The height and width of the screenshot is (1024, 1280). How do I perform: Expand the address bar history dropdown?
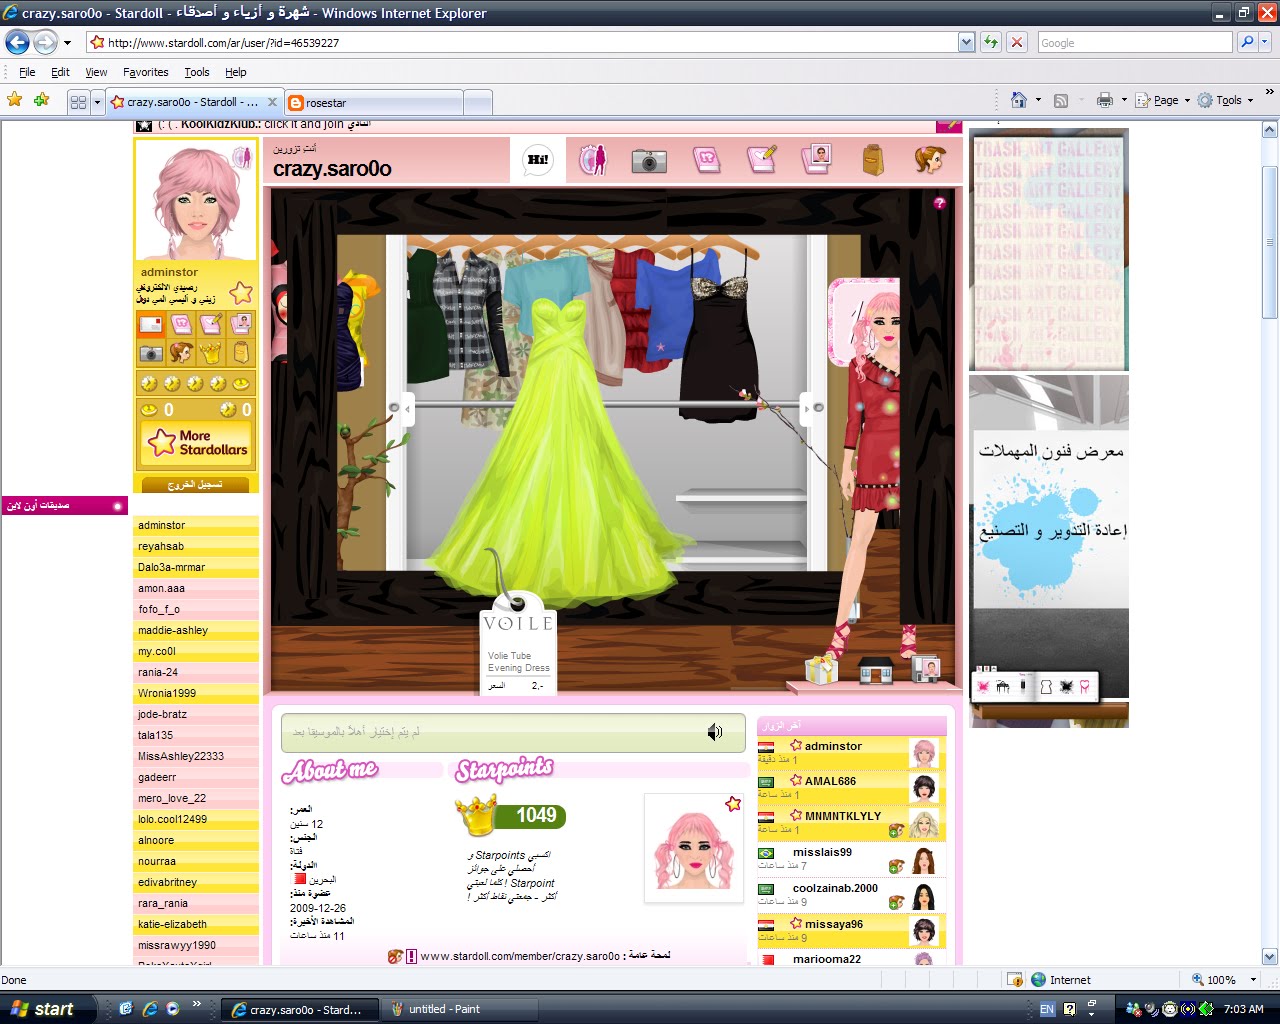[966, 42]
